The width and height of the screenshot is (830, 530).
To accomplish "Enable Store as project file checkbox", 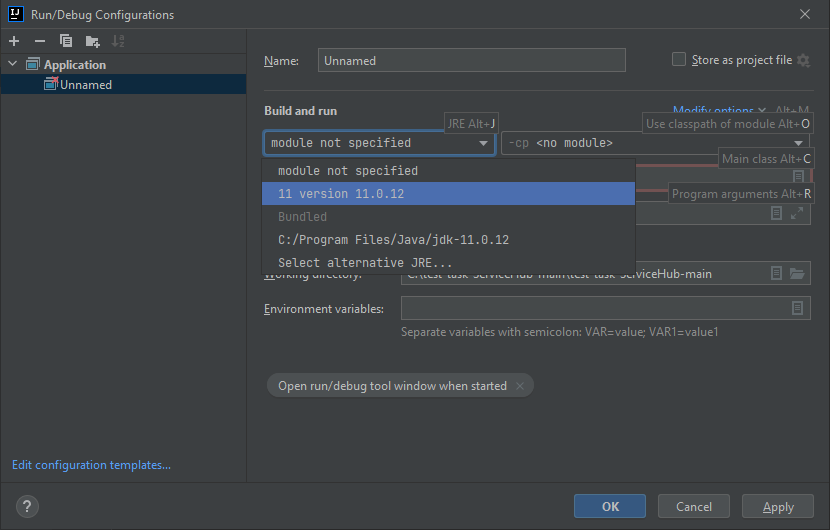I will click(x=679, y=59).
